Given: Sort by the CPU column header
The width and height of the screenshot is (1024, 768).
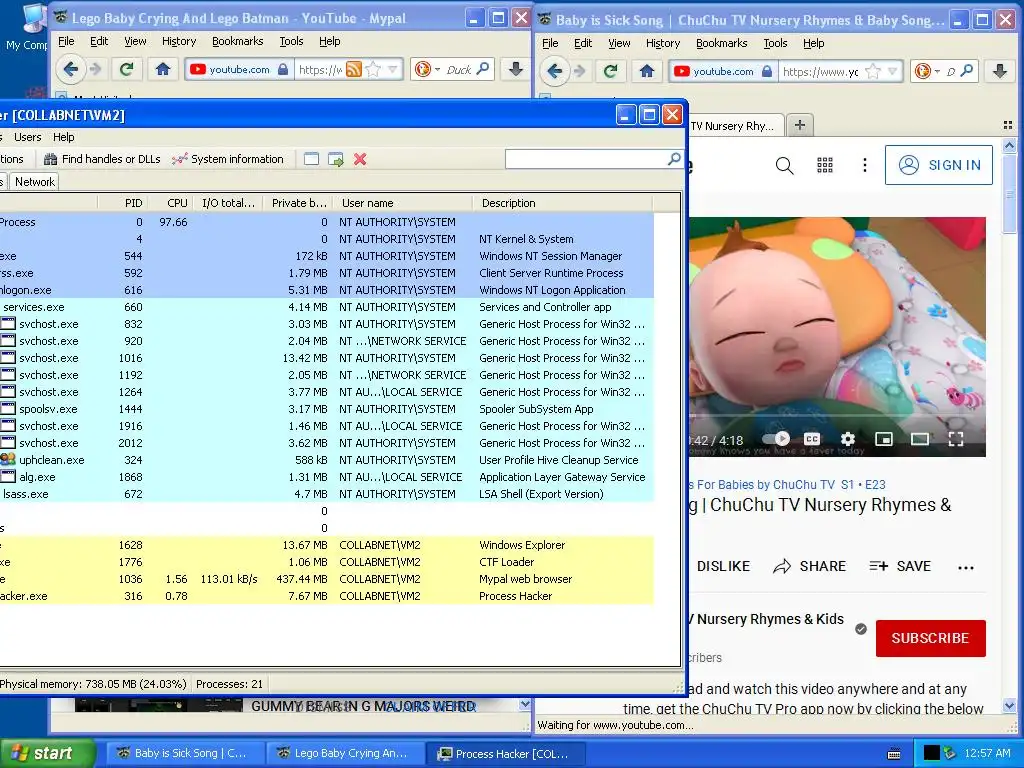Looking at the screenshot, I should click(x=171, y=203).
